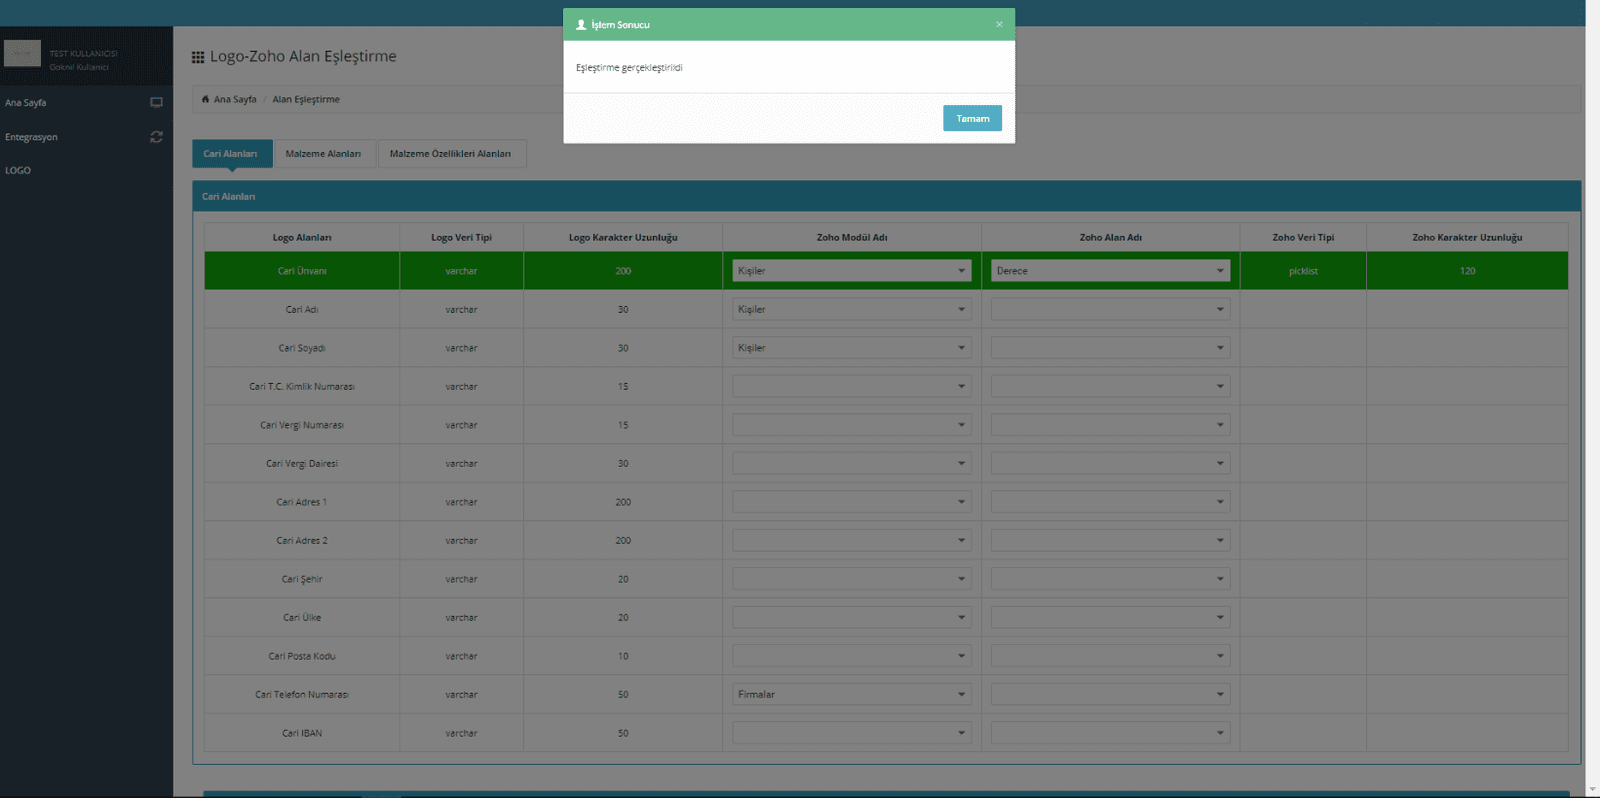Open Zoho Modül dropdown for Cari T.C. Kimlik Numarası
Image resolution: width=1600 pixels, height=798 pixels.
click(851, 386)
